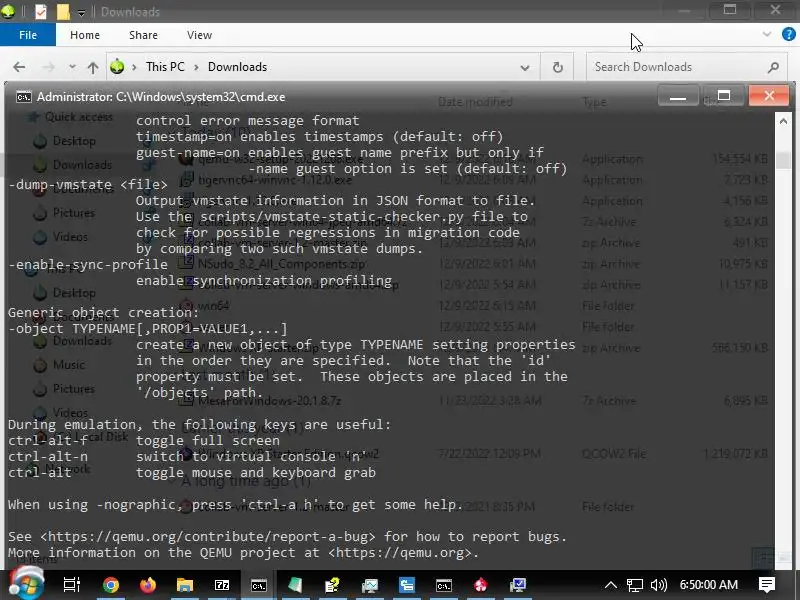The height and width of the screenshot is (600, 800).
Task: Show hidden system tray icons
Action: click(611, 585)
